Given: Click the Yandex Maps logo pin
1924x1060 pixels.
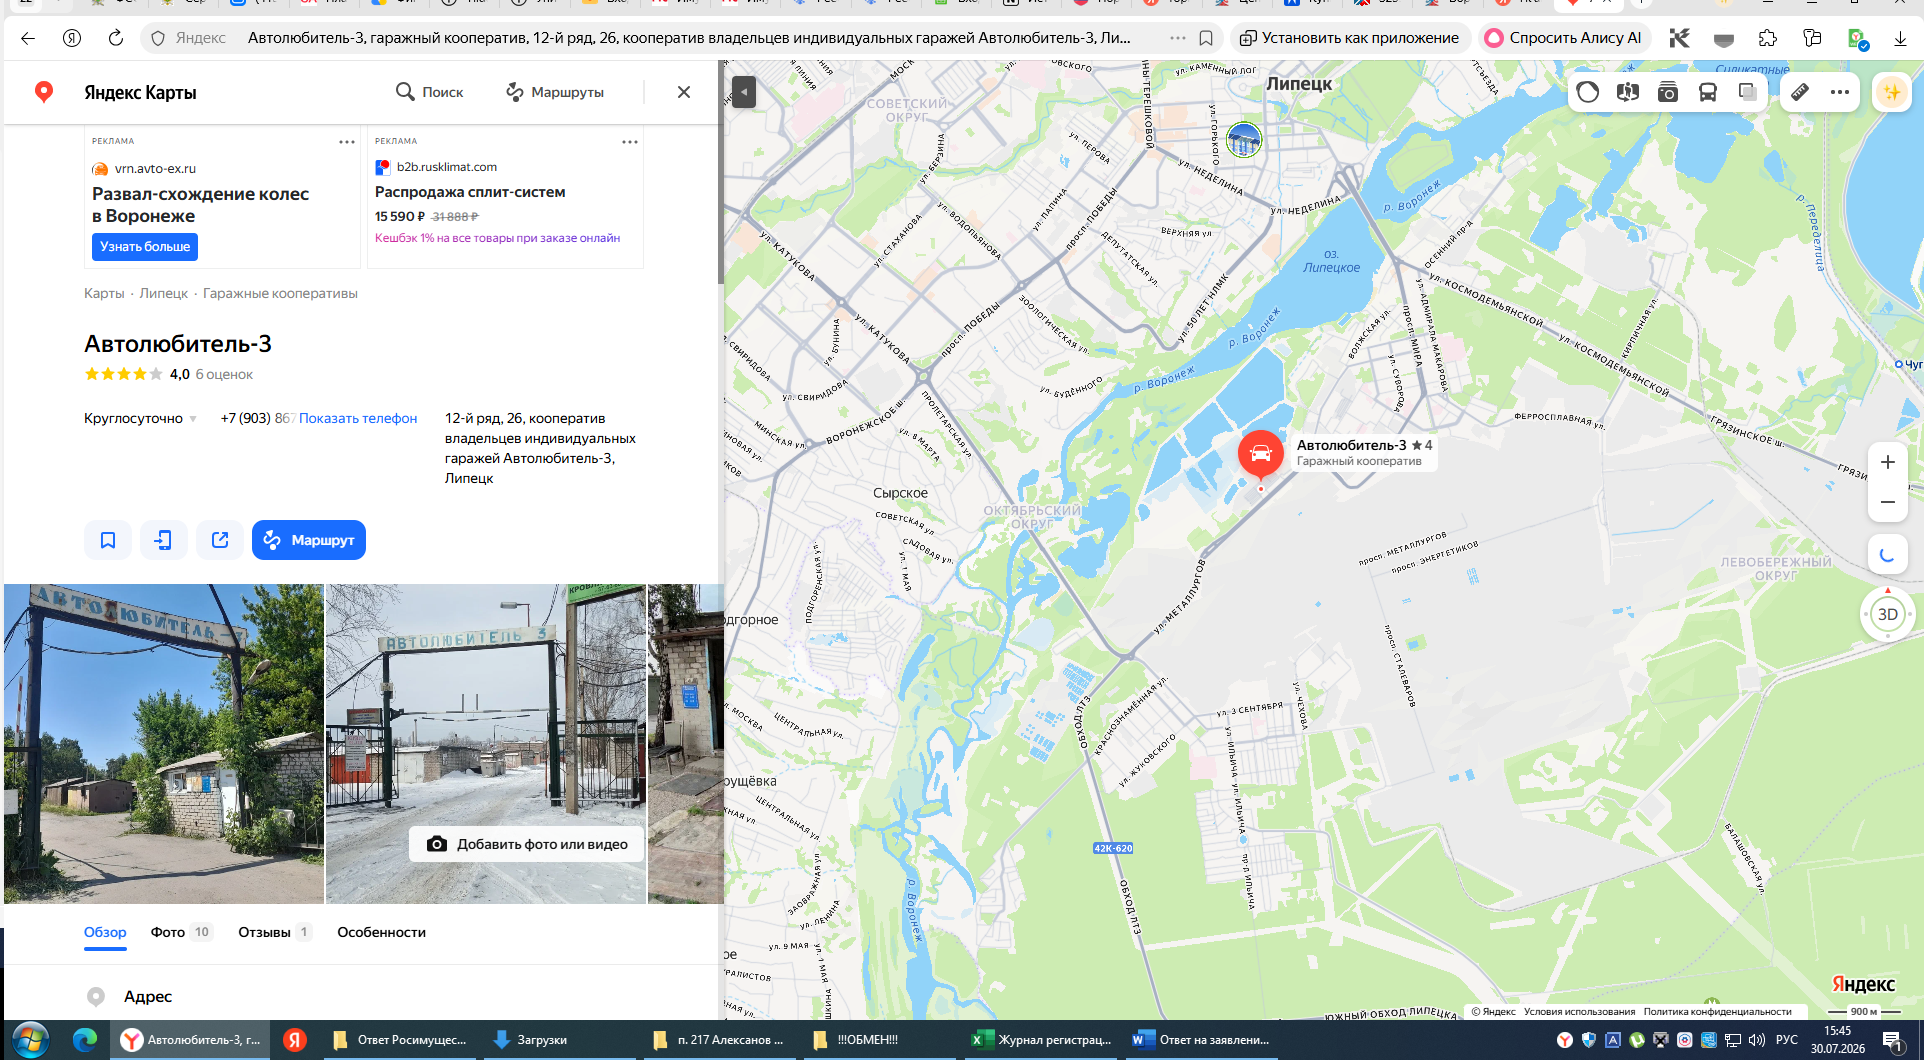Looking at the screenshot, I should (x=44, y=92).
